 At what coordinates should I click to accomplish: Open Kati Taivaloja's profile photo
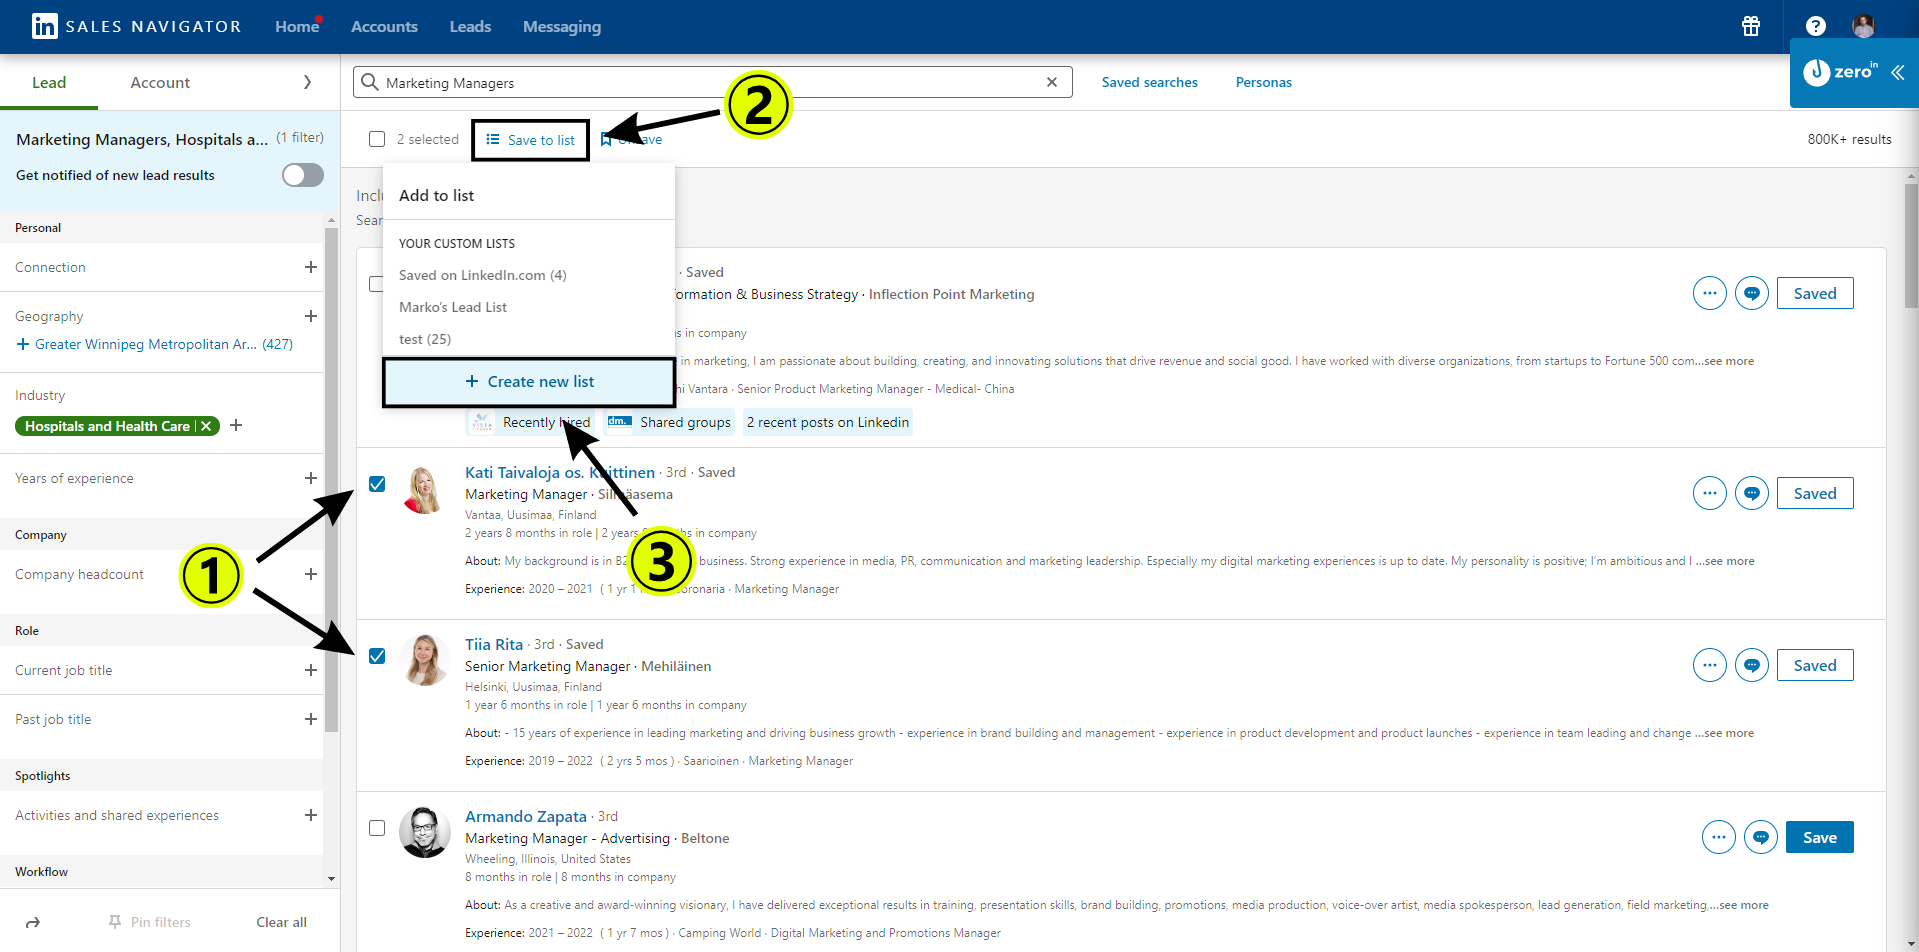point(424,489)
